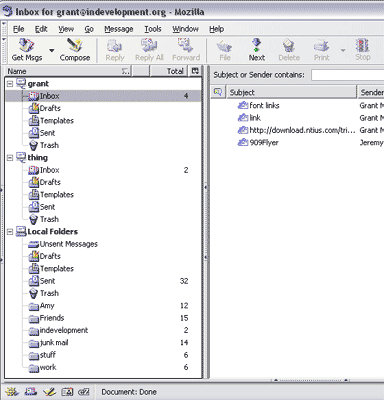Click the Get Msgs toolbar icon

click(x=27, y=45)
